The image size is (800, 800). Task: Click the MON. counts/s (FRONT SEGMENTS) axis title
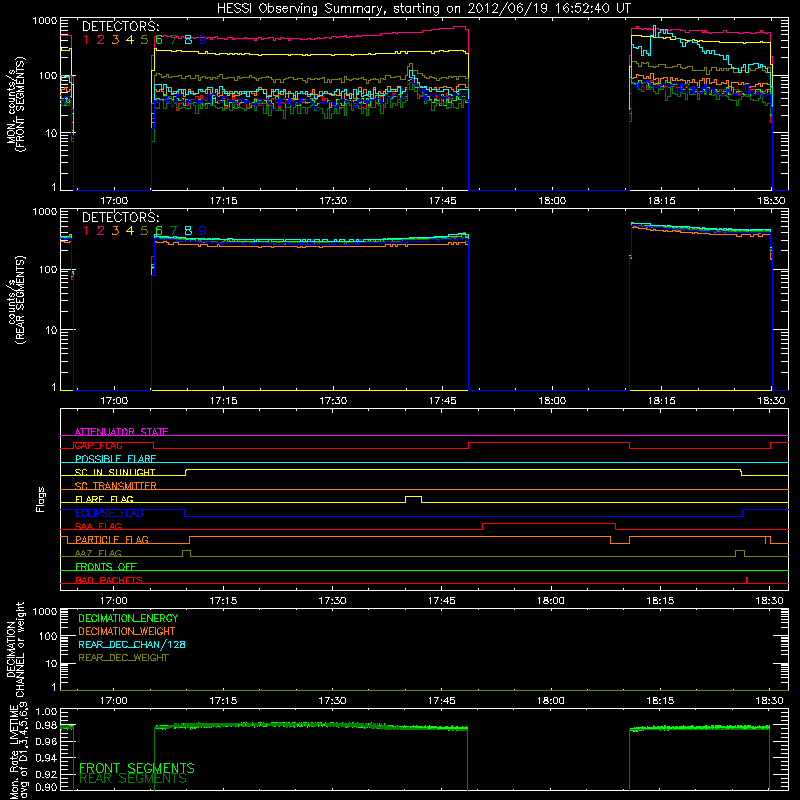click(15, 104)
